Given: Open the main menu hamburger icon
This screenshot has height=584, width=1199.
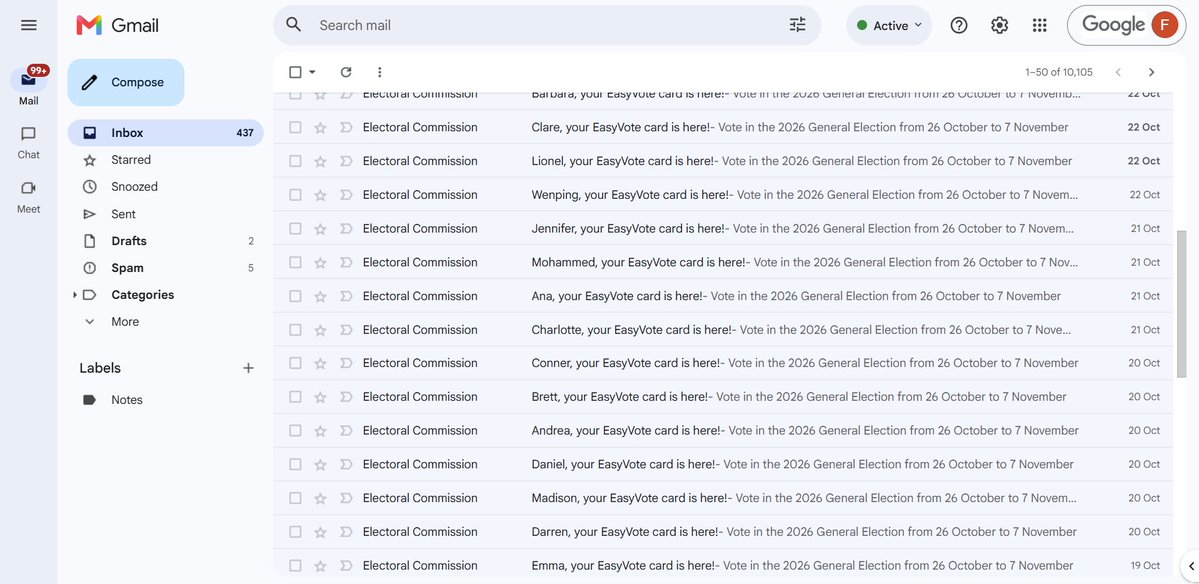Looking at the screenshot, I should [29, 25].
